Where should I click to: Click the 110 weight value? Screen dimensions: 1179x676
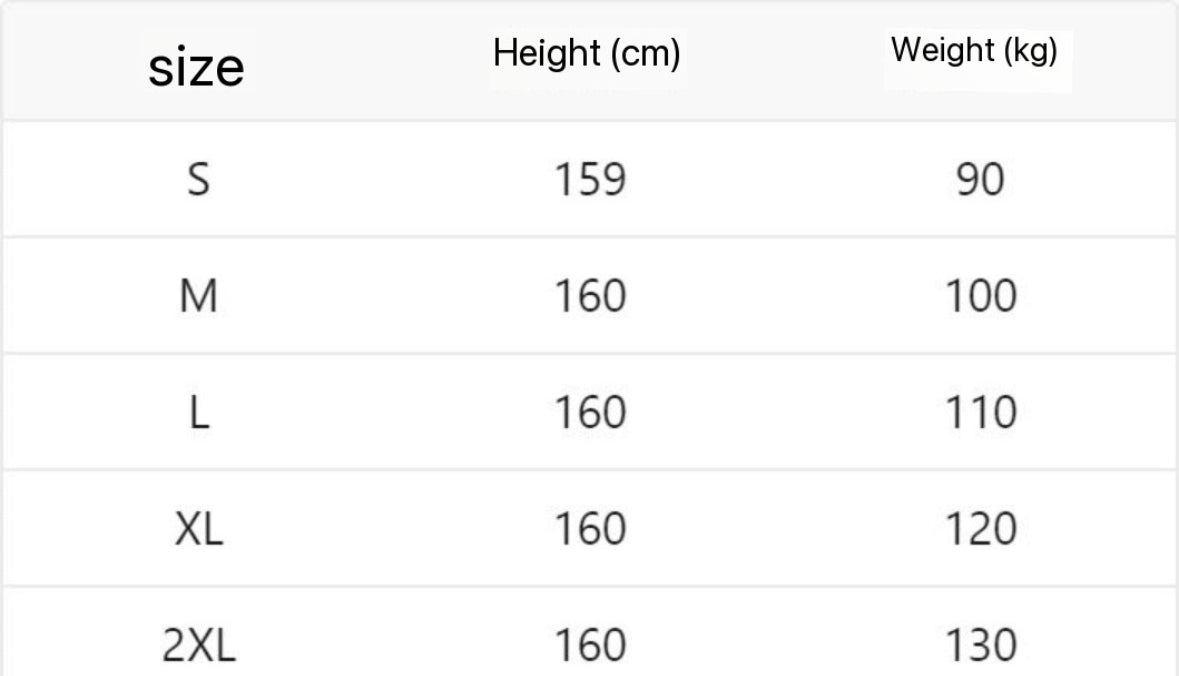tap(981, 413)
